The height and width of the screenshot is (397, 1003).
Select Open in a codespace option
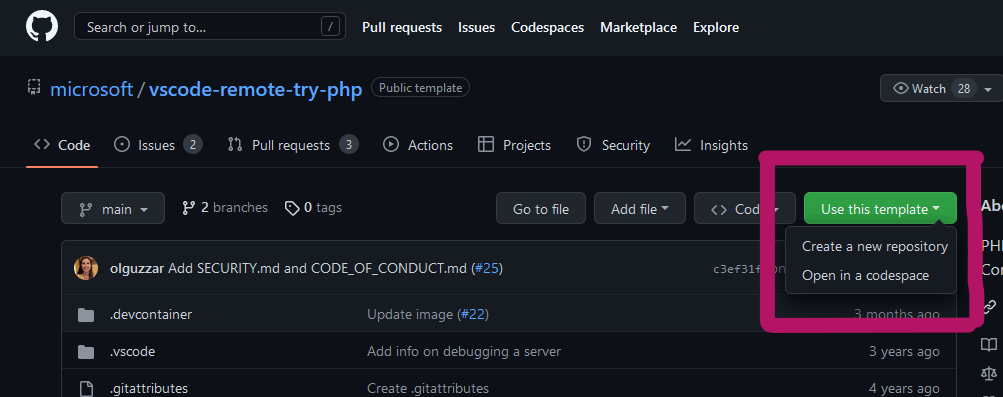tap(865, 276)
